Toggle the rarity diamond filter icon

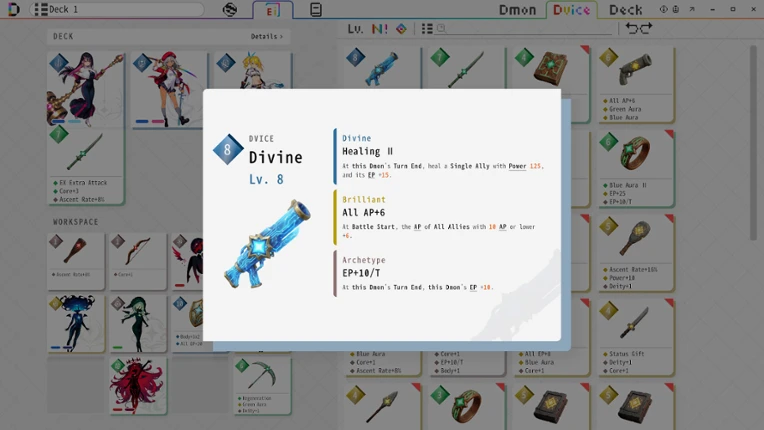tap(401, 29)
